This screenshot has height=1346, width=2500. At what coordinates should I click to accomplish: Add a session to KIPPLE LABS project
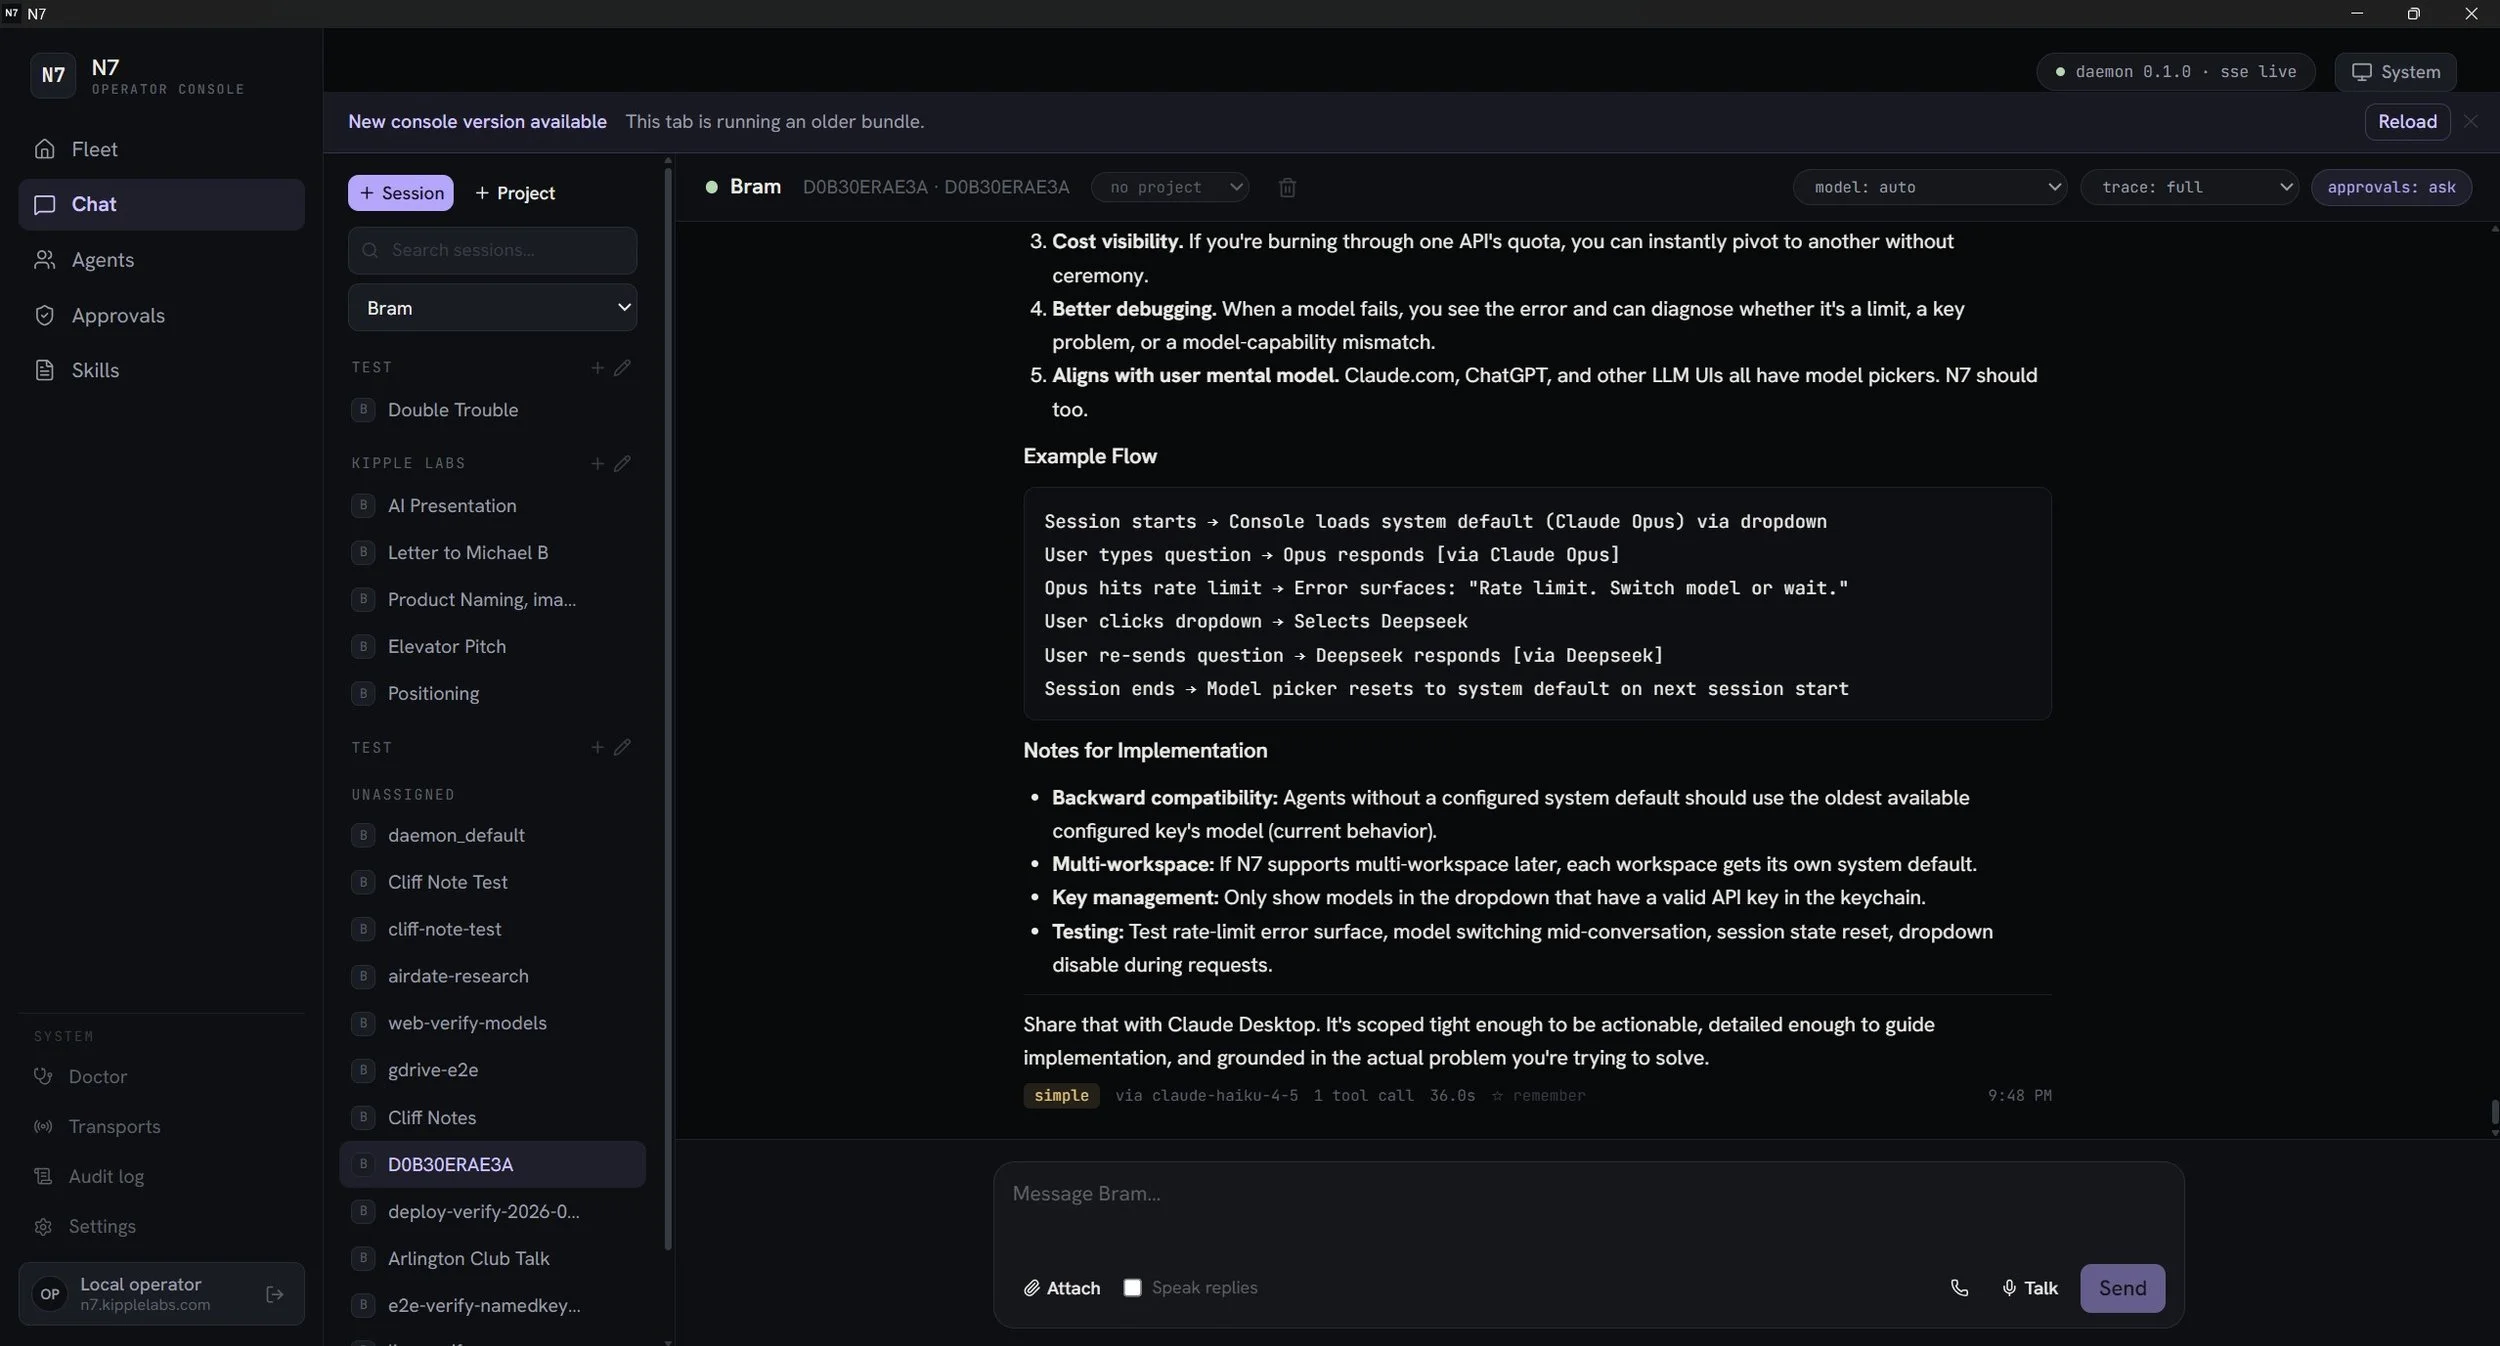(x=597, y=463)
